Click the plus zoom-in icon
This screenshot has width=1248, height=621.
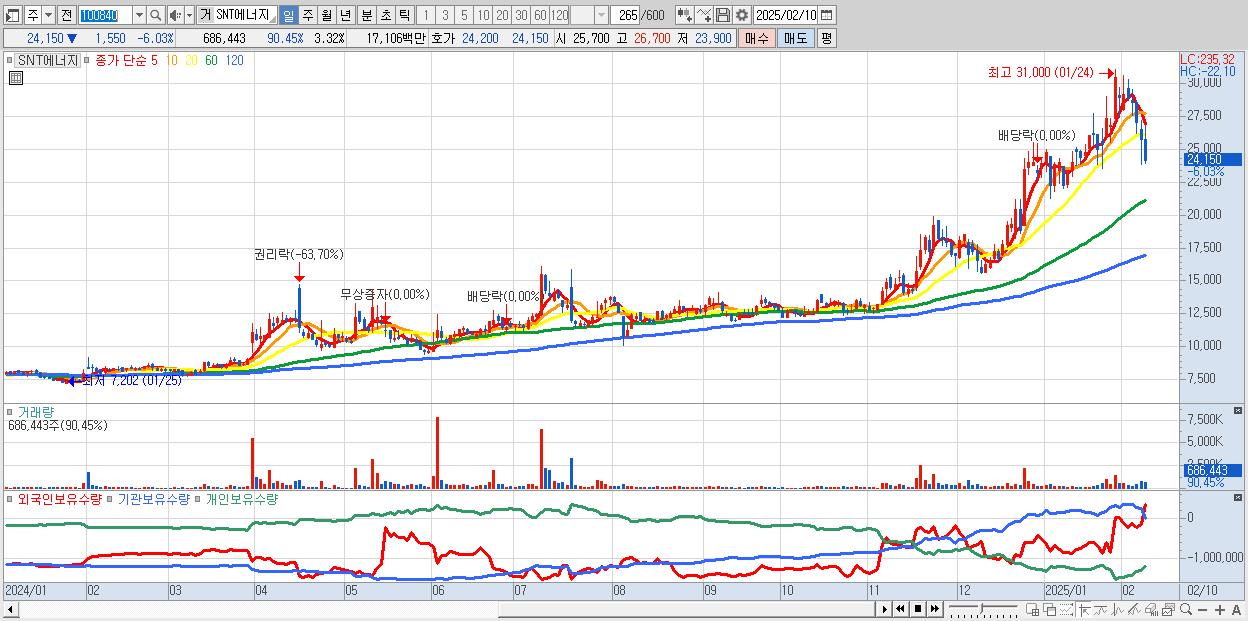pyautogui.click(x=1219, y=610)
